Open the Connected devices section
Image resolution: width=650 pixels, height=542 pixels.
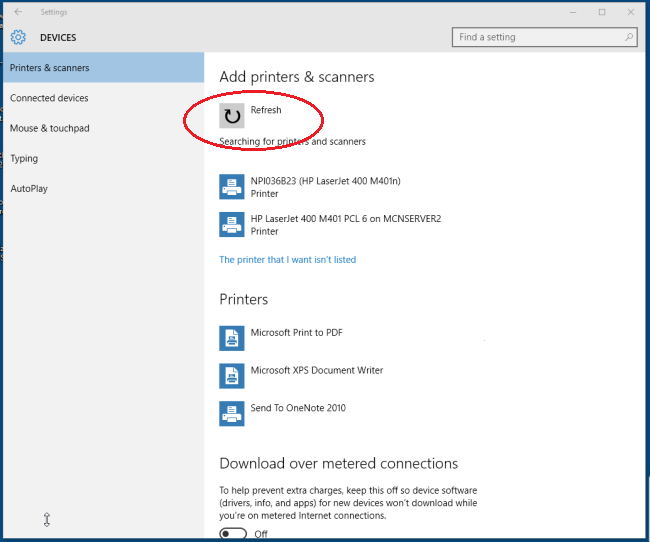pyautogui.click(x=49, y=98)
